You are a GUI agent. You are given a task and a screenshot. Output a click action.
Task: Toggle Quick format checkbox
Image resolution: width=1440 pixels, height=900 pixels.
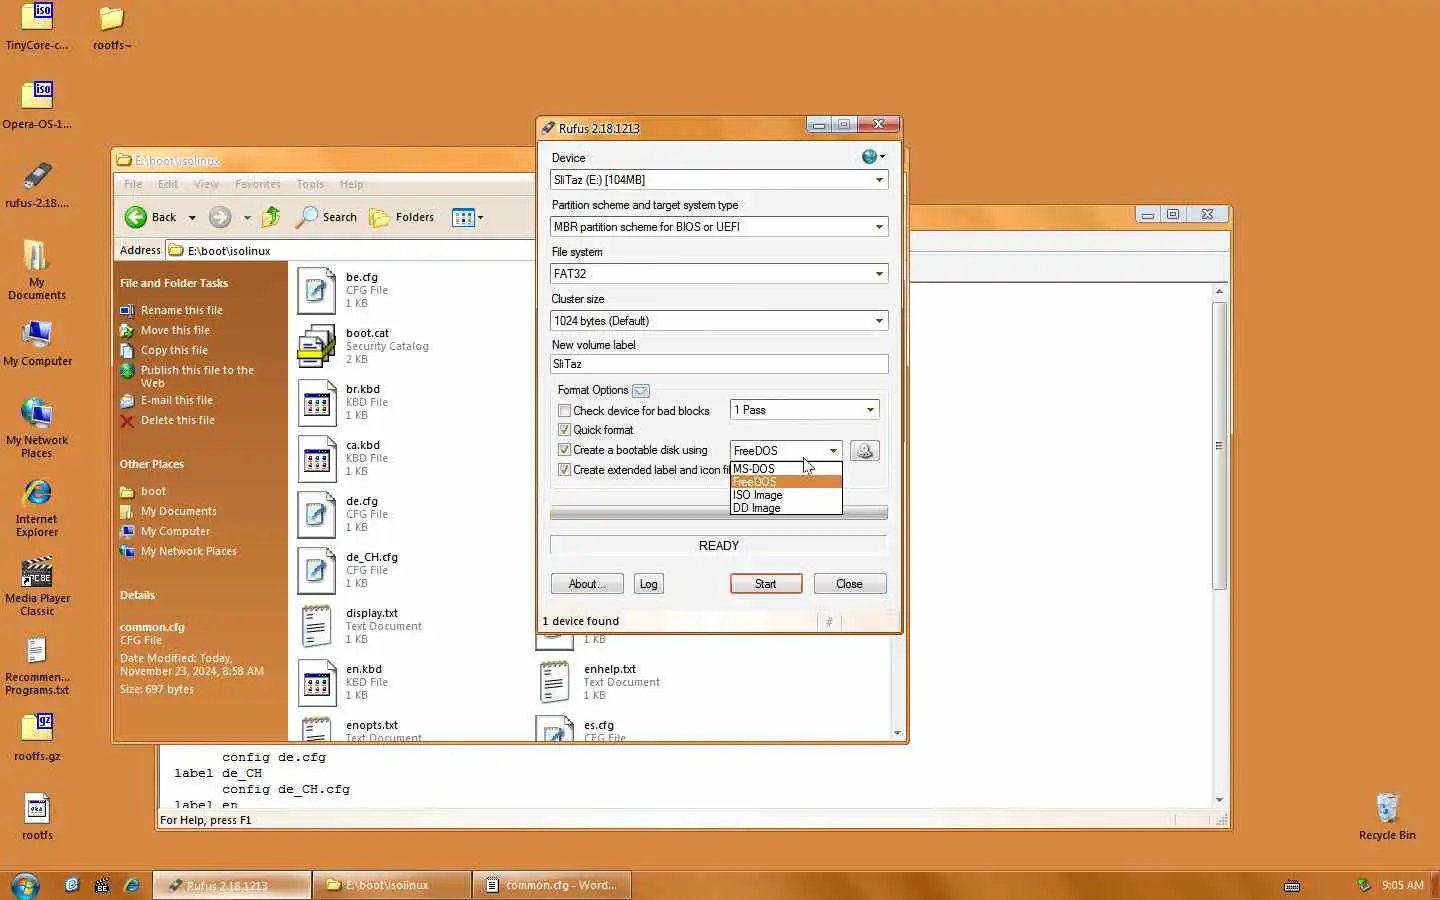point(564,430)
